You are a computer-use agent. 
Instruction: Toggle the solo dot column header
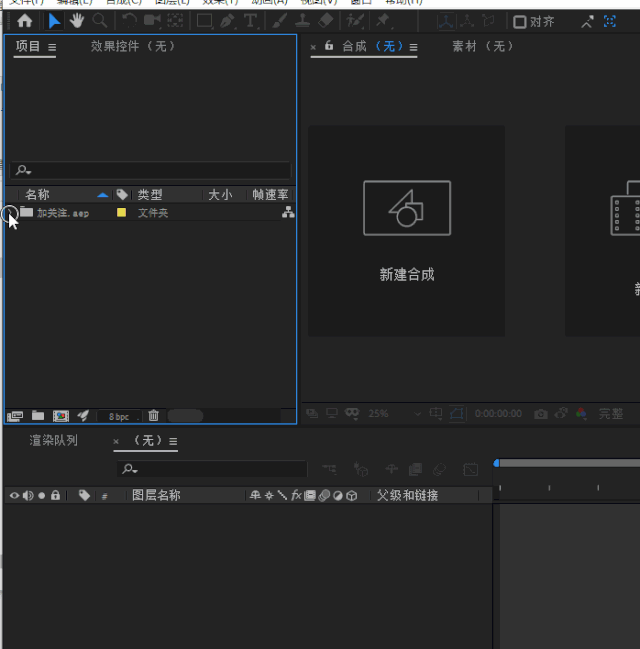point(41,495)
